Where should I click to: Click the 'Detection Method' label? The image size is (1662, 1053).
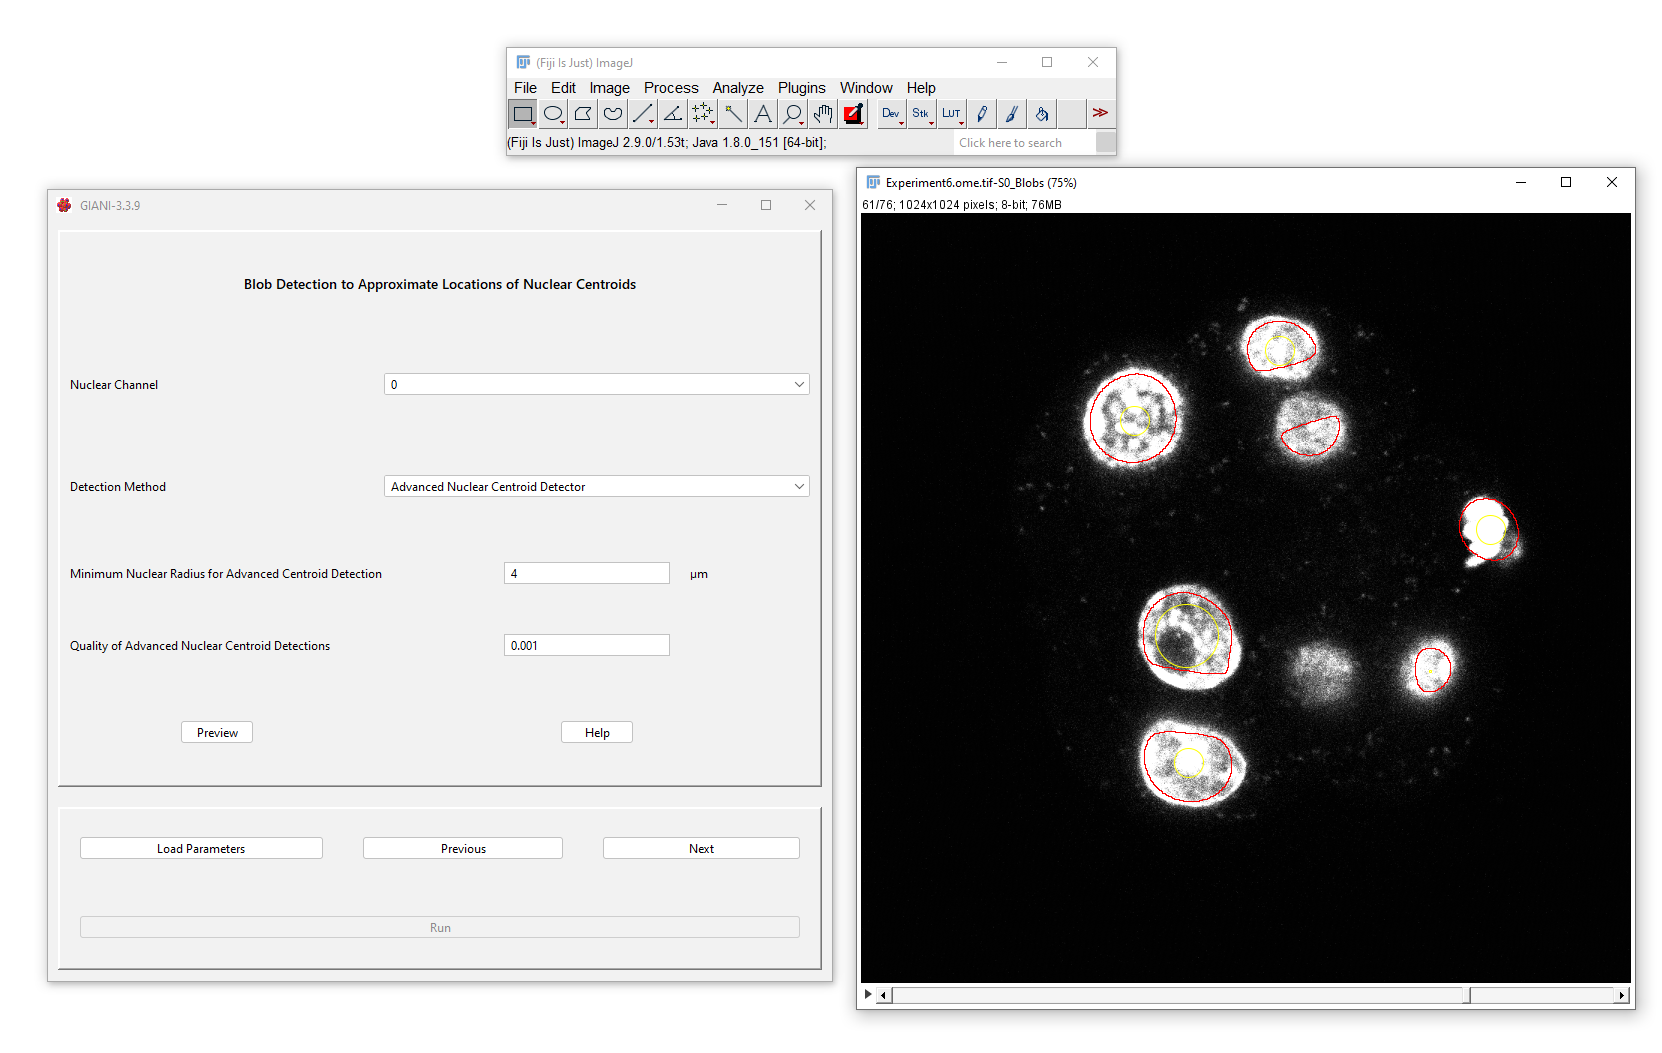coord(118,487)
